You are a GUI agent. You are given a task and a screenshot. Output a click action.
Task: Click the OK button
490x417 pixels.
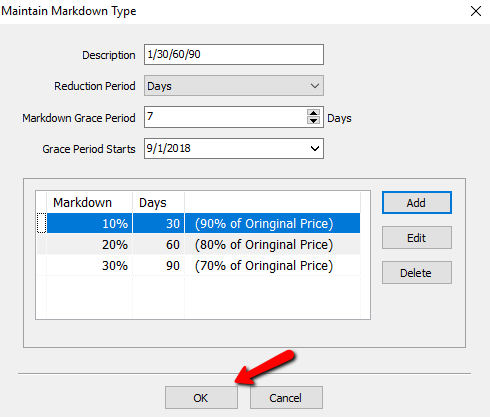pyautogui.click(x=201, y=397)
